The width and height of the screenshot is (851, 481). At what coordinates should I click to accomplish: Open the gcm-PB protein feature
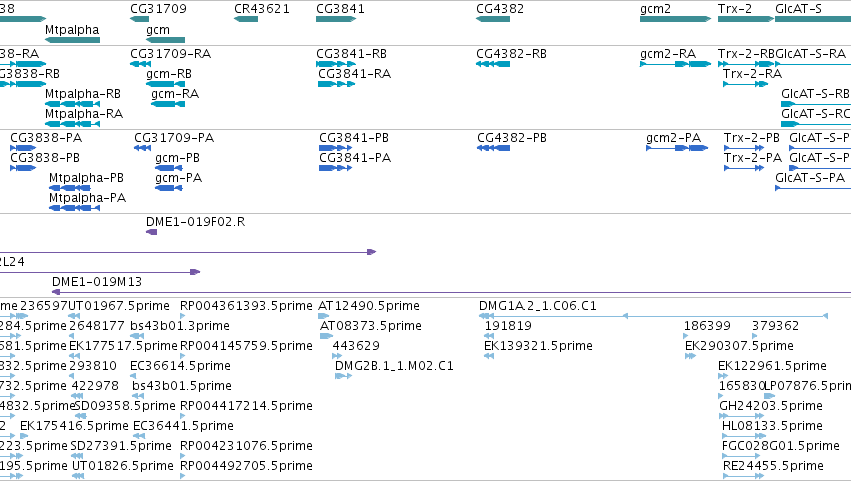(168, 168)
